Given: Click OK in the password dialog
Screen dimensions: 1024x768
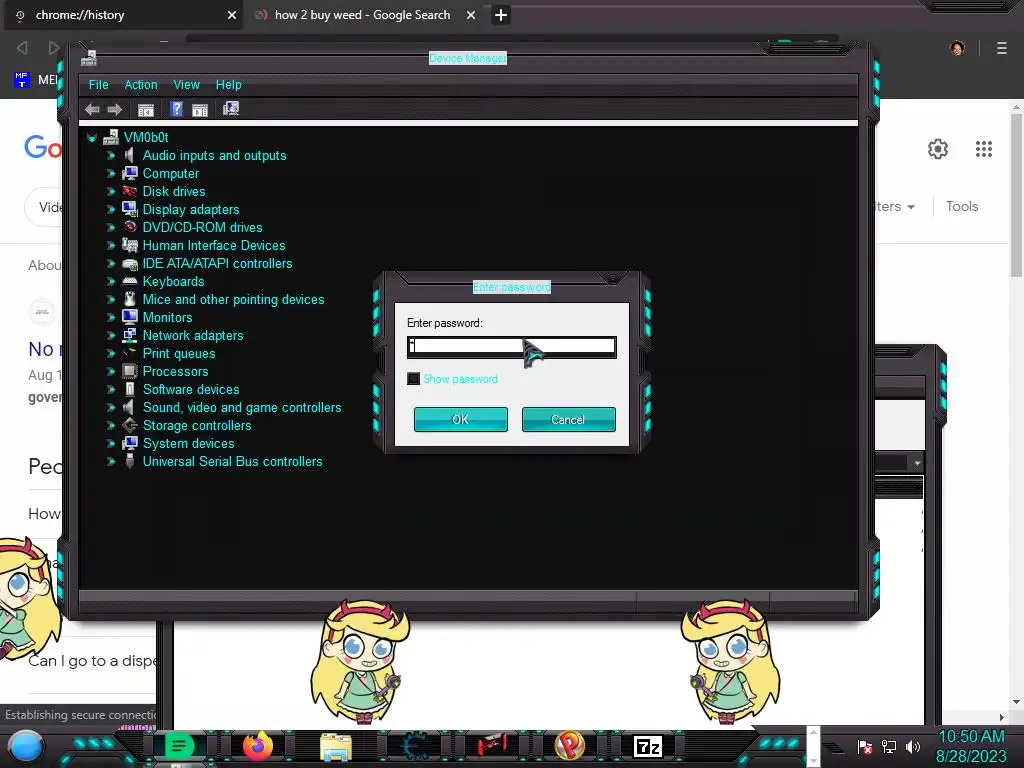Looking at the screenshot, I should pyautogui.click(x=460, y=419).
